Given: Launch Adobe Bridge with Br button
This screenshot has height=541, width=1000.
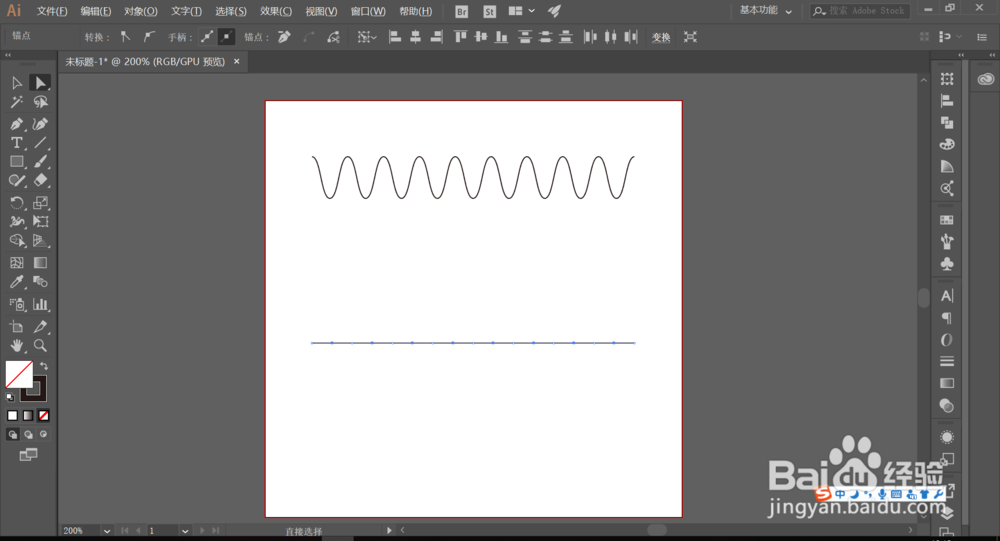Looking at the screenshot, I should [461, 11].
